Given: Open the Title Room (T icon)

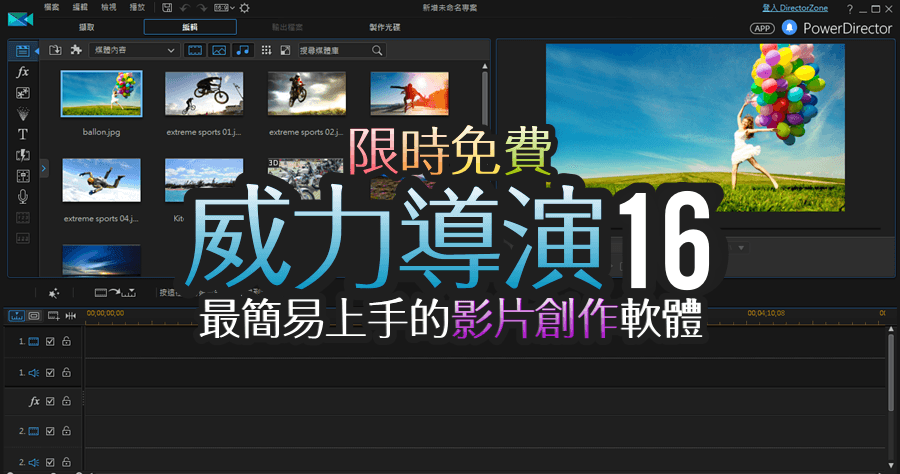Looking at the screenshot, I should coord(22,134).
